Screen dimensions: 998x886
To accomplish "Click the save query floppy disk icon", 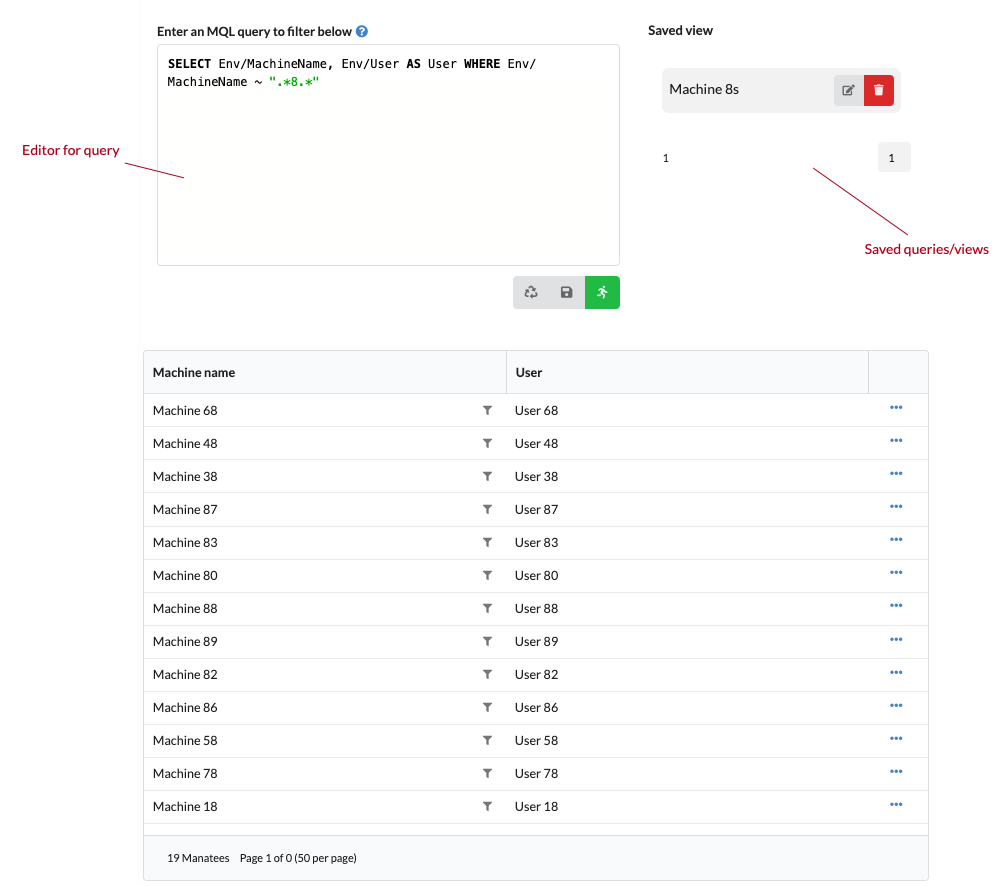I will [x=566, y=292].
